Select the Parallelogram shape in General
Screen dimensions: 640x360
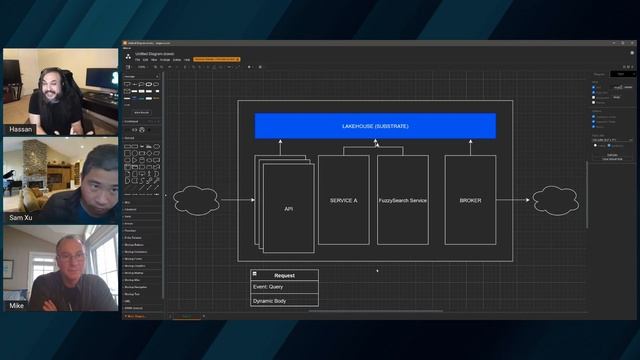[x=156, y=153]
